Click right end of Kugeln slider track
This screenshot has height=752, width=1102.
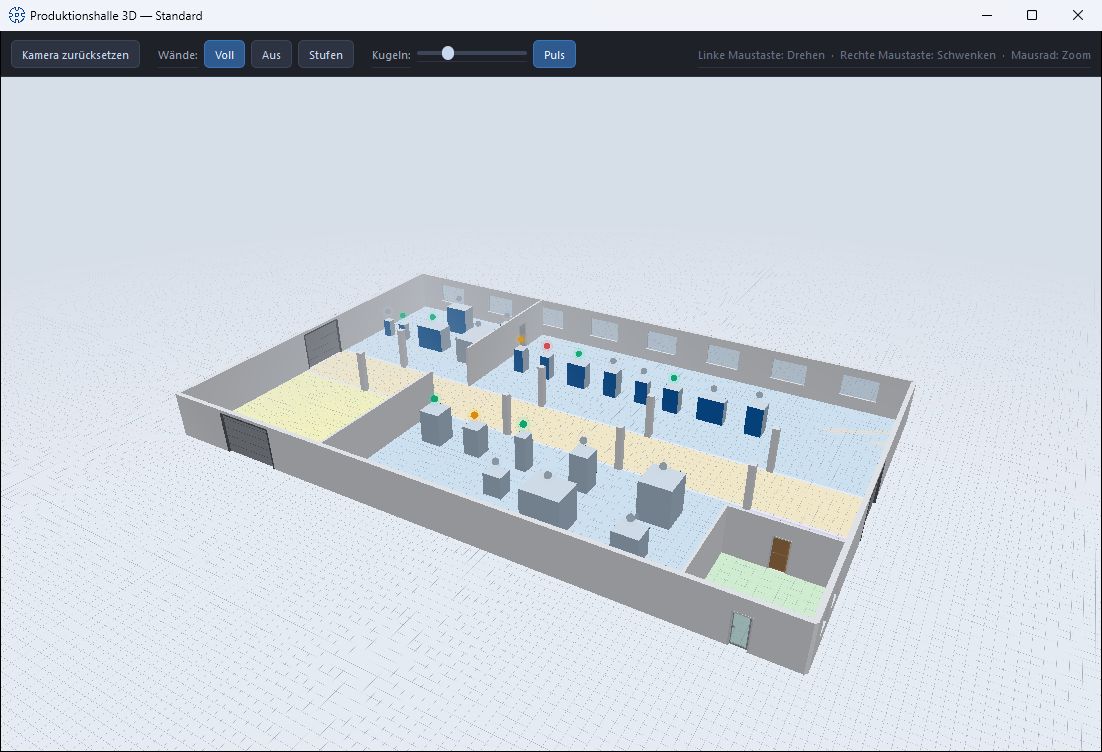point(524,53)
